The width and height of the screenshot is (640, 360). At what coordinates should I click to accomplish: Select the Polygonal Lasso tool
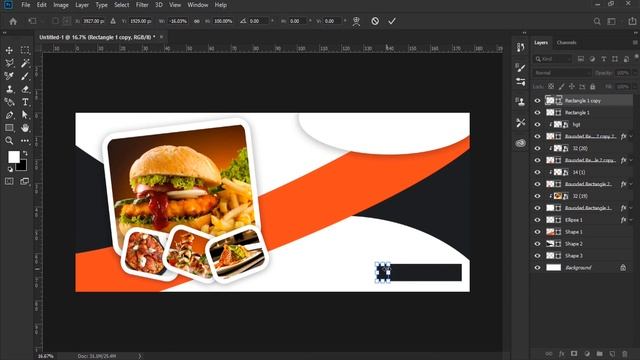click(9, 63)
